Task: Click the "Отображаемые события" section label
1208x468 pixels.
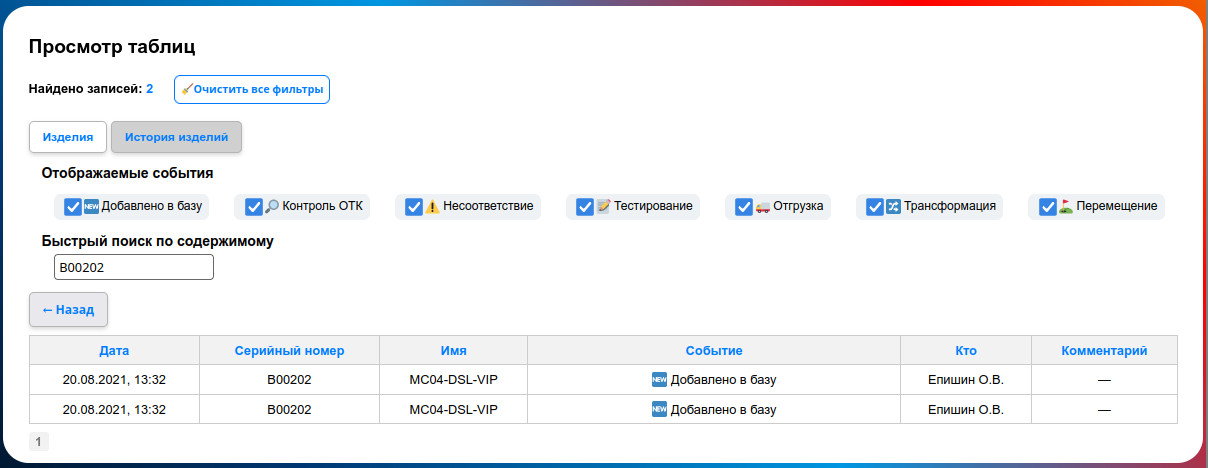Action: click(127, 173)
